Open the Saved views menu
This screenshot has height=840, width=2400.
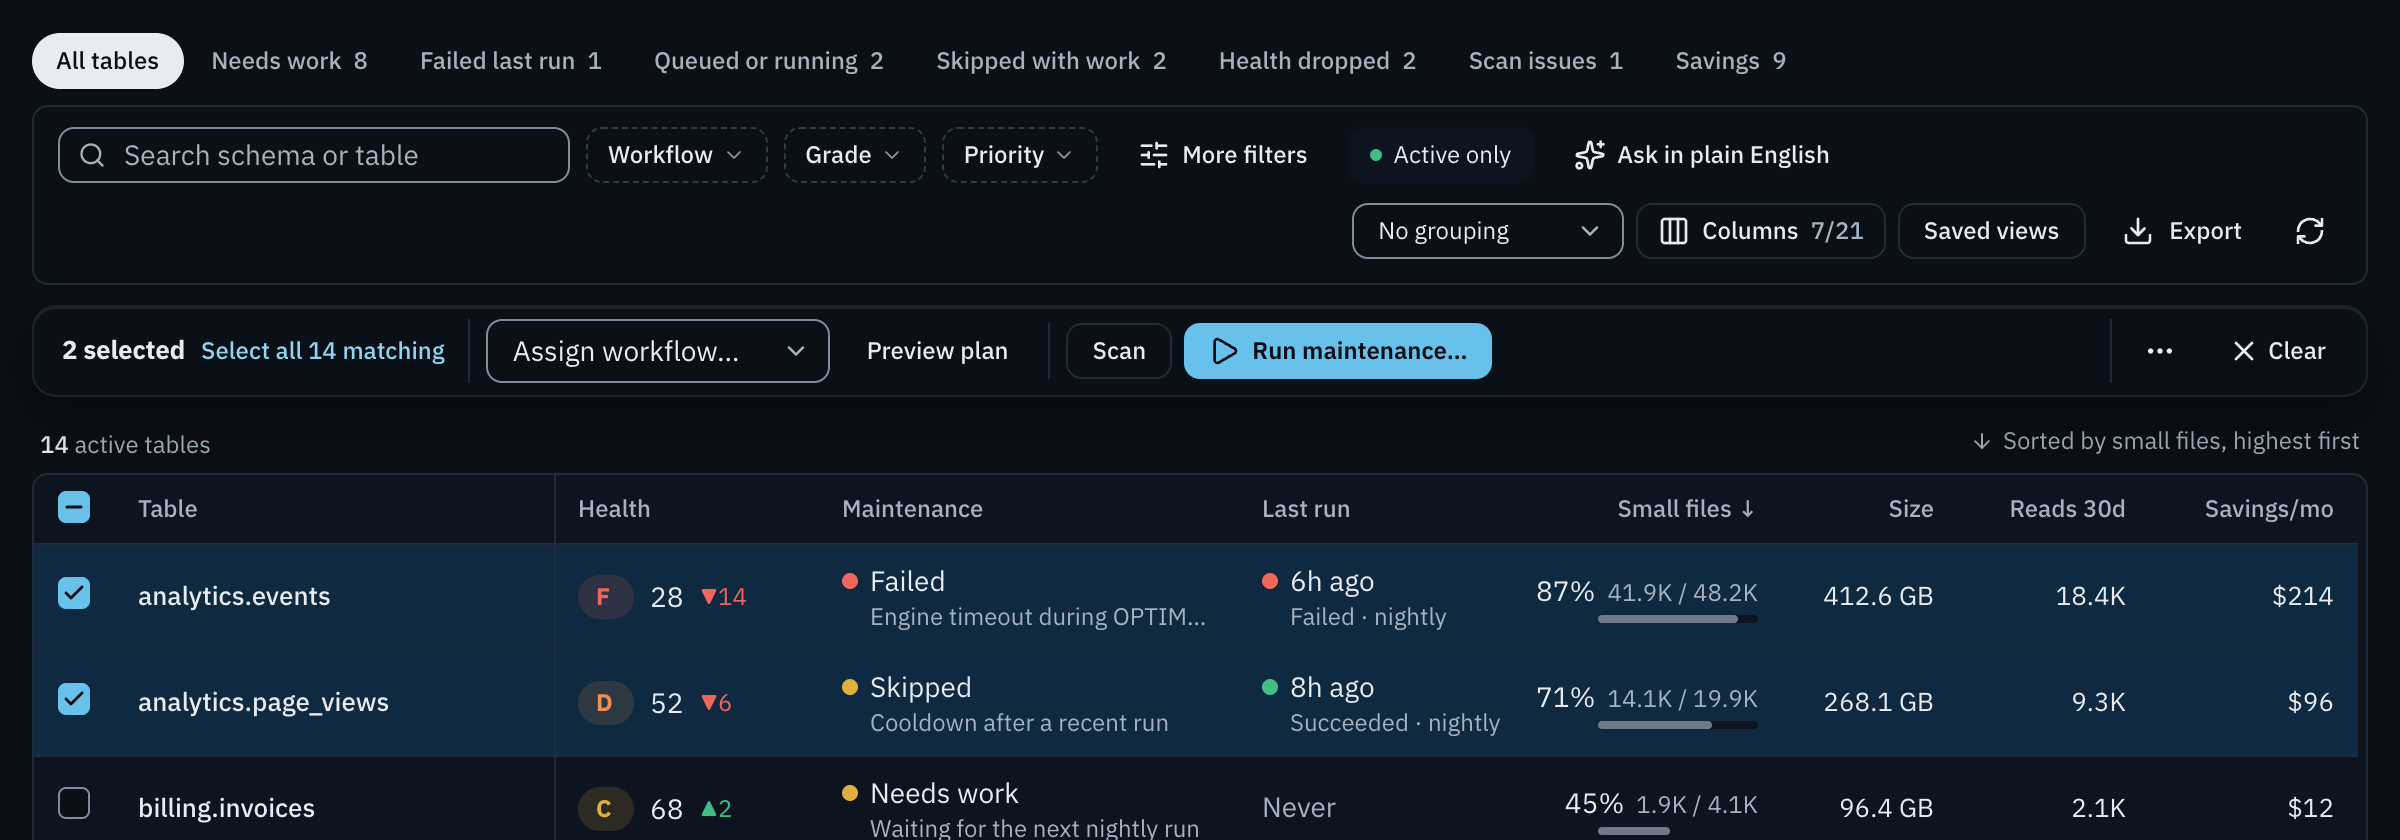pos(1991,231)
